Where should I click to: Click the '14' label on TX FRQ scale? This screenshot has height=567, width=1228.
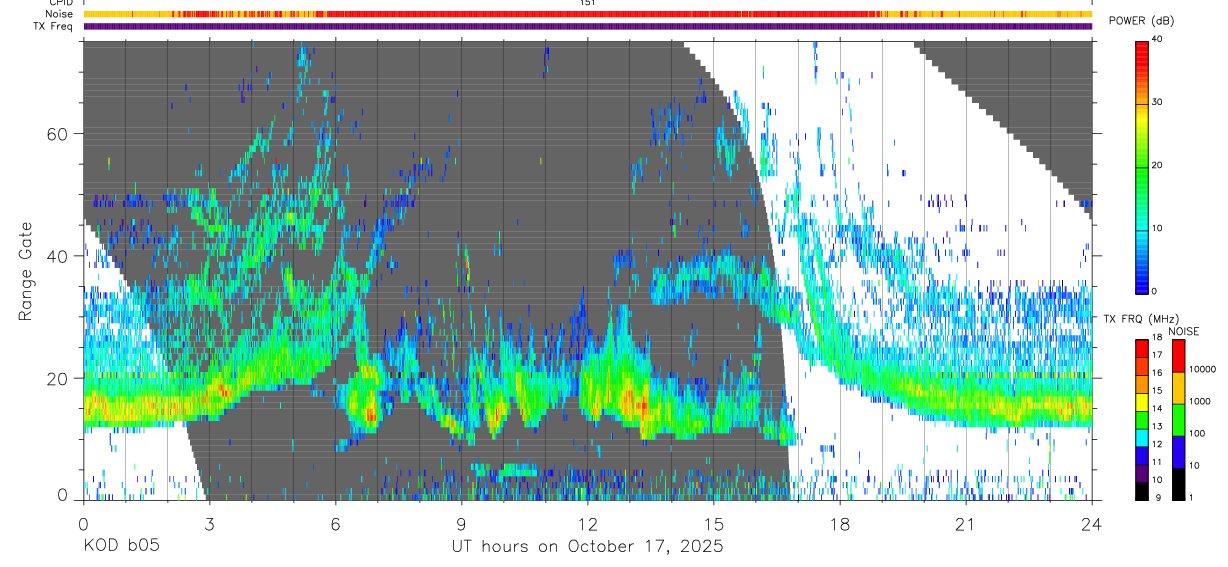coord(1157,409)
